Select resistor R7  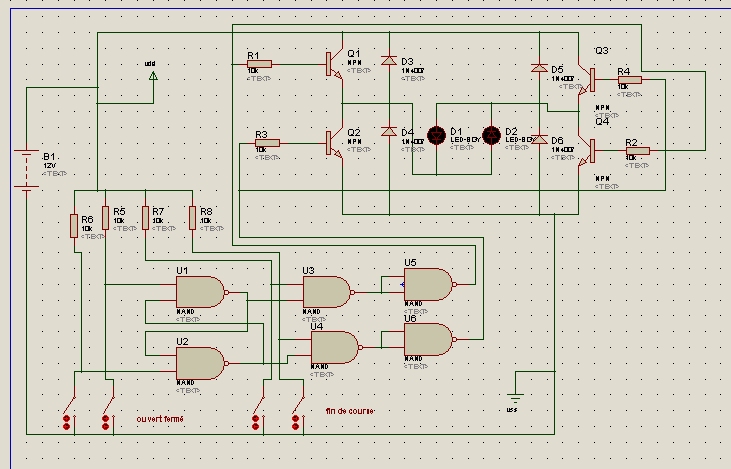pyautogui.click(x=145, y=218)
